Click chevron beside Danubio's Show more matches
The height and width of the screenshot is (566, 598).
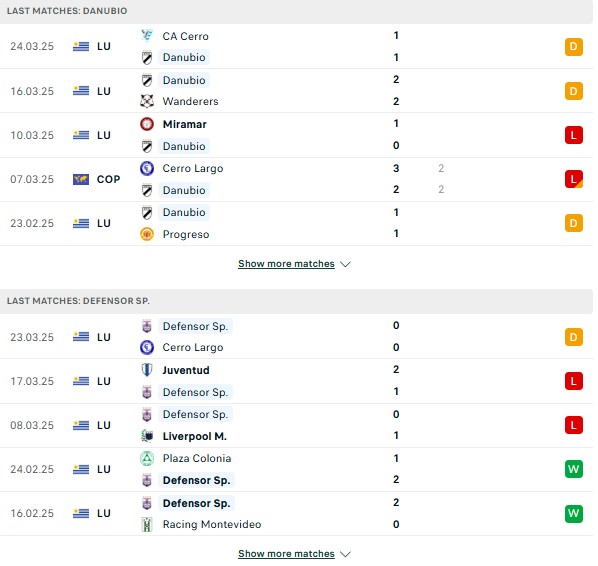point(345,264)
